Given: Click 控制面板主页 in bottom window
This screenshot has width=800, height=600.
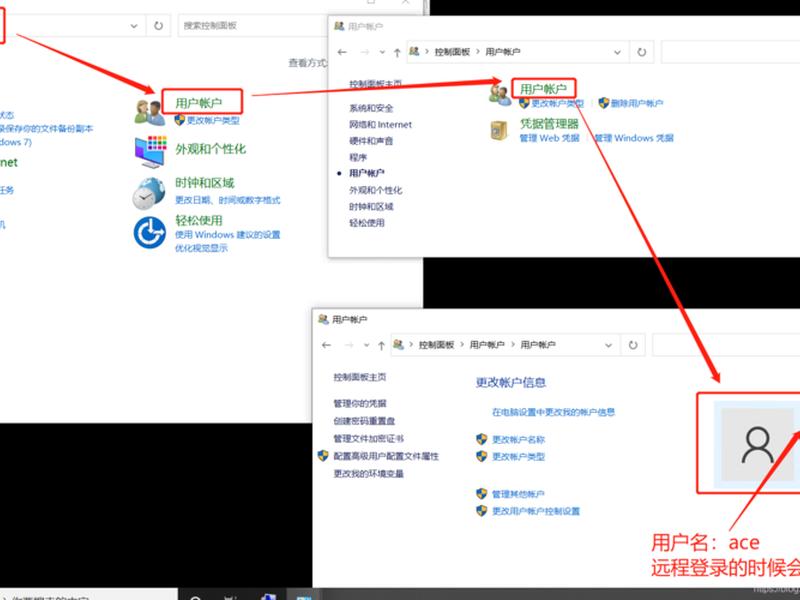Looking at the screenshot, I should 360,378.
